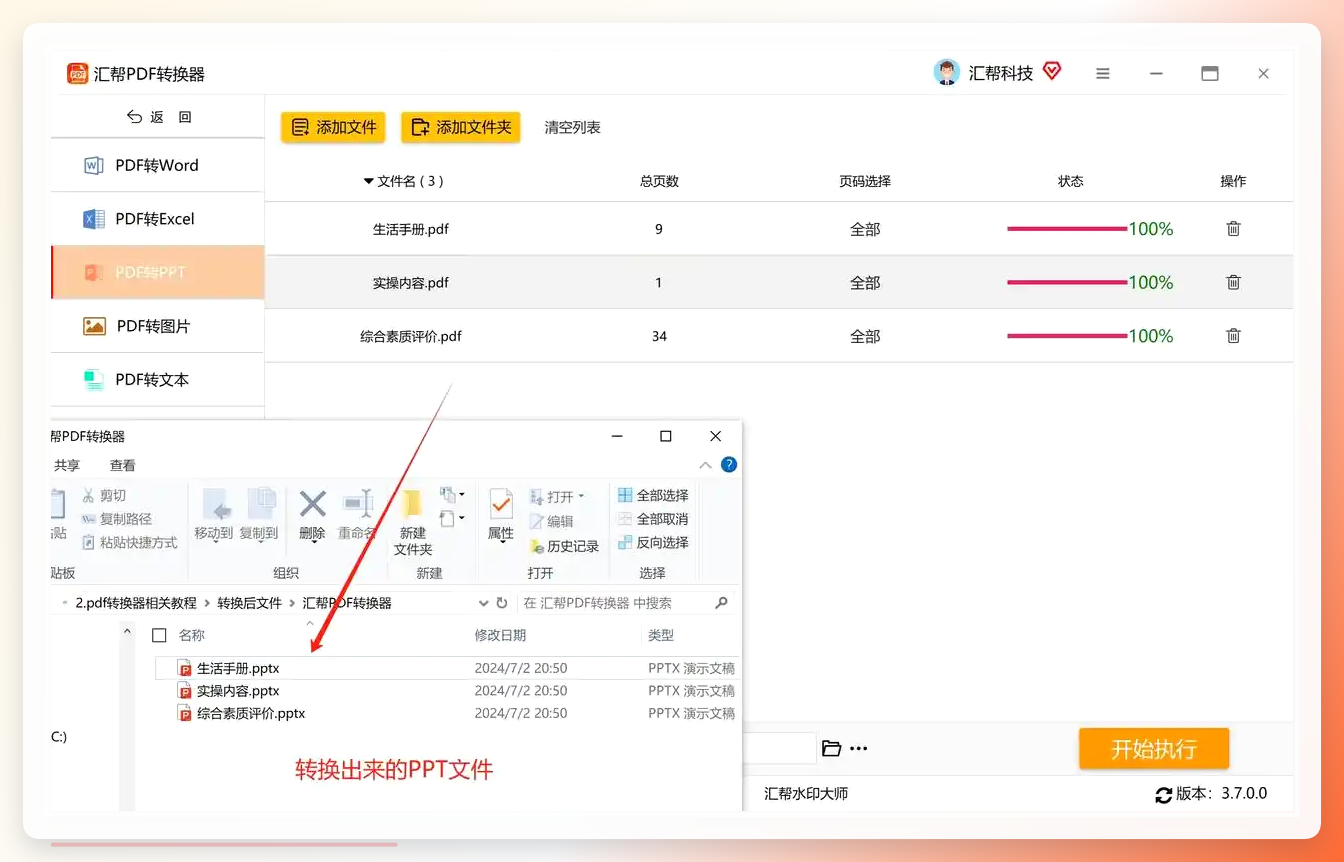This screenshot has height=862, width=1344.
Task: Expand the 打开 dropdown arrow in ribbon
Action: click(581, 497)
